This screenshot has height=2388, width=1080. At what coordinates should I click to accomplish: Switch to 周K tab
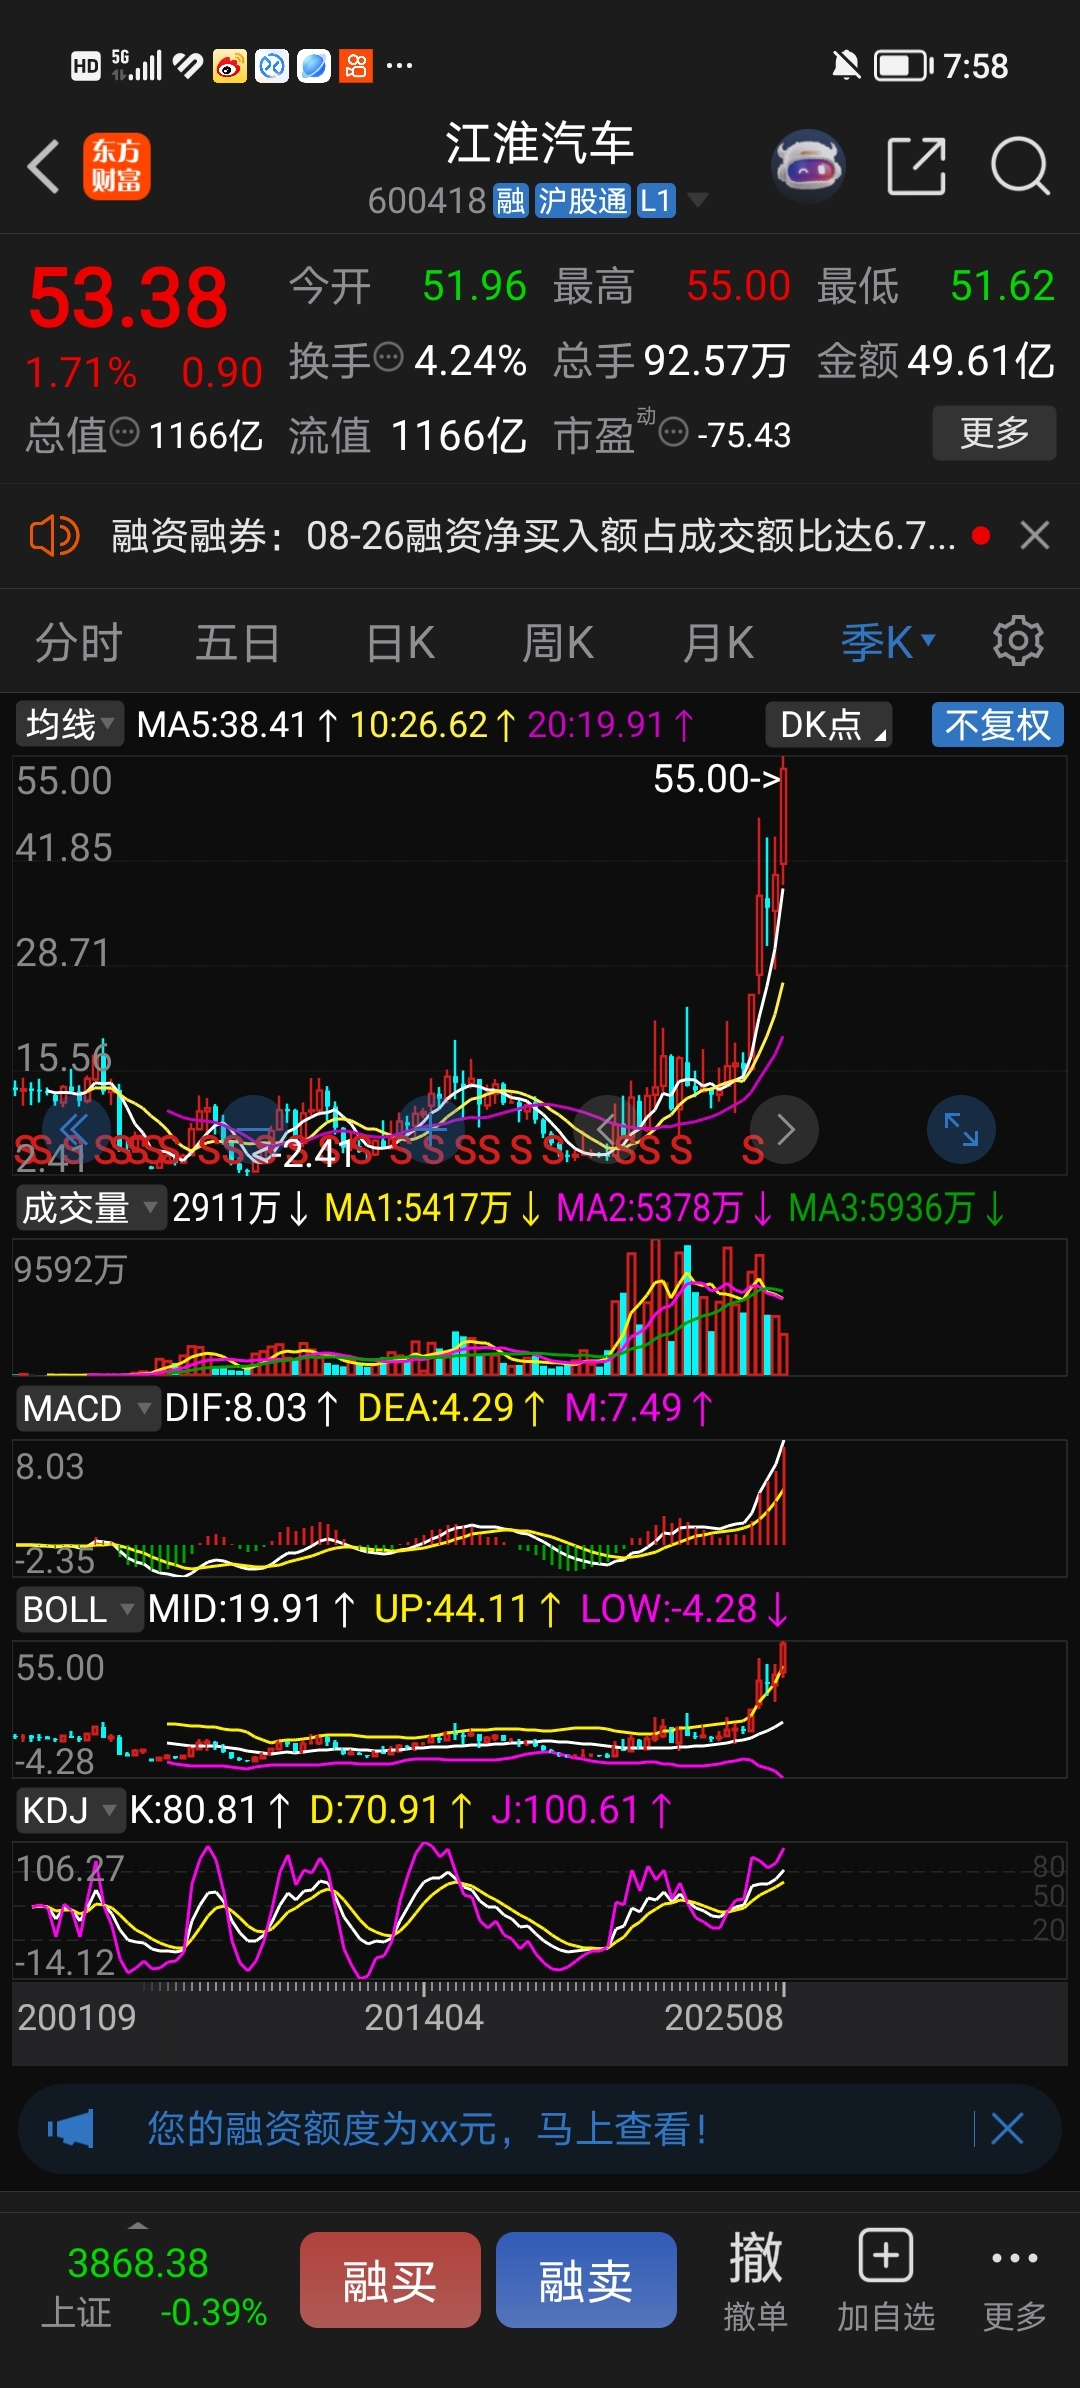pos(558,642)
